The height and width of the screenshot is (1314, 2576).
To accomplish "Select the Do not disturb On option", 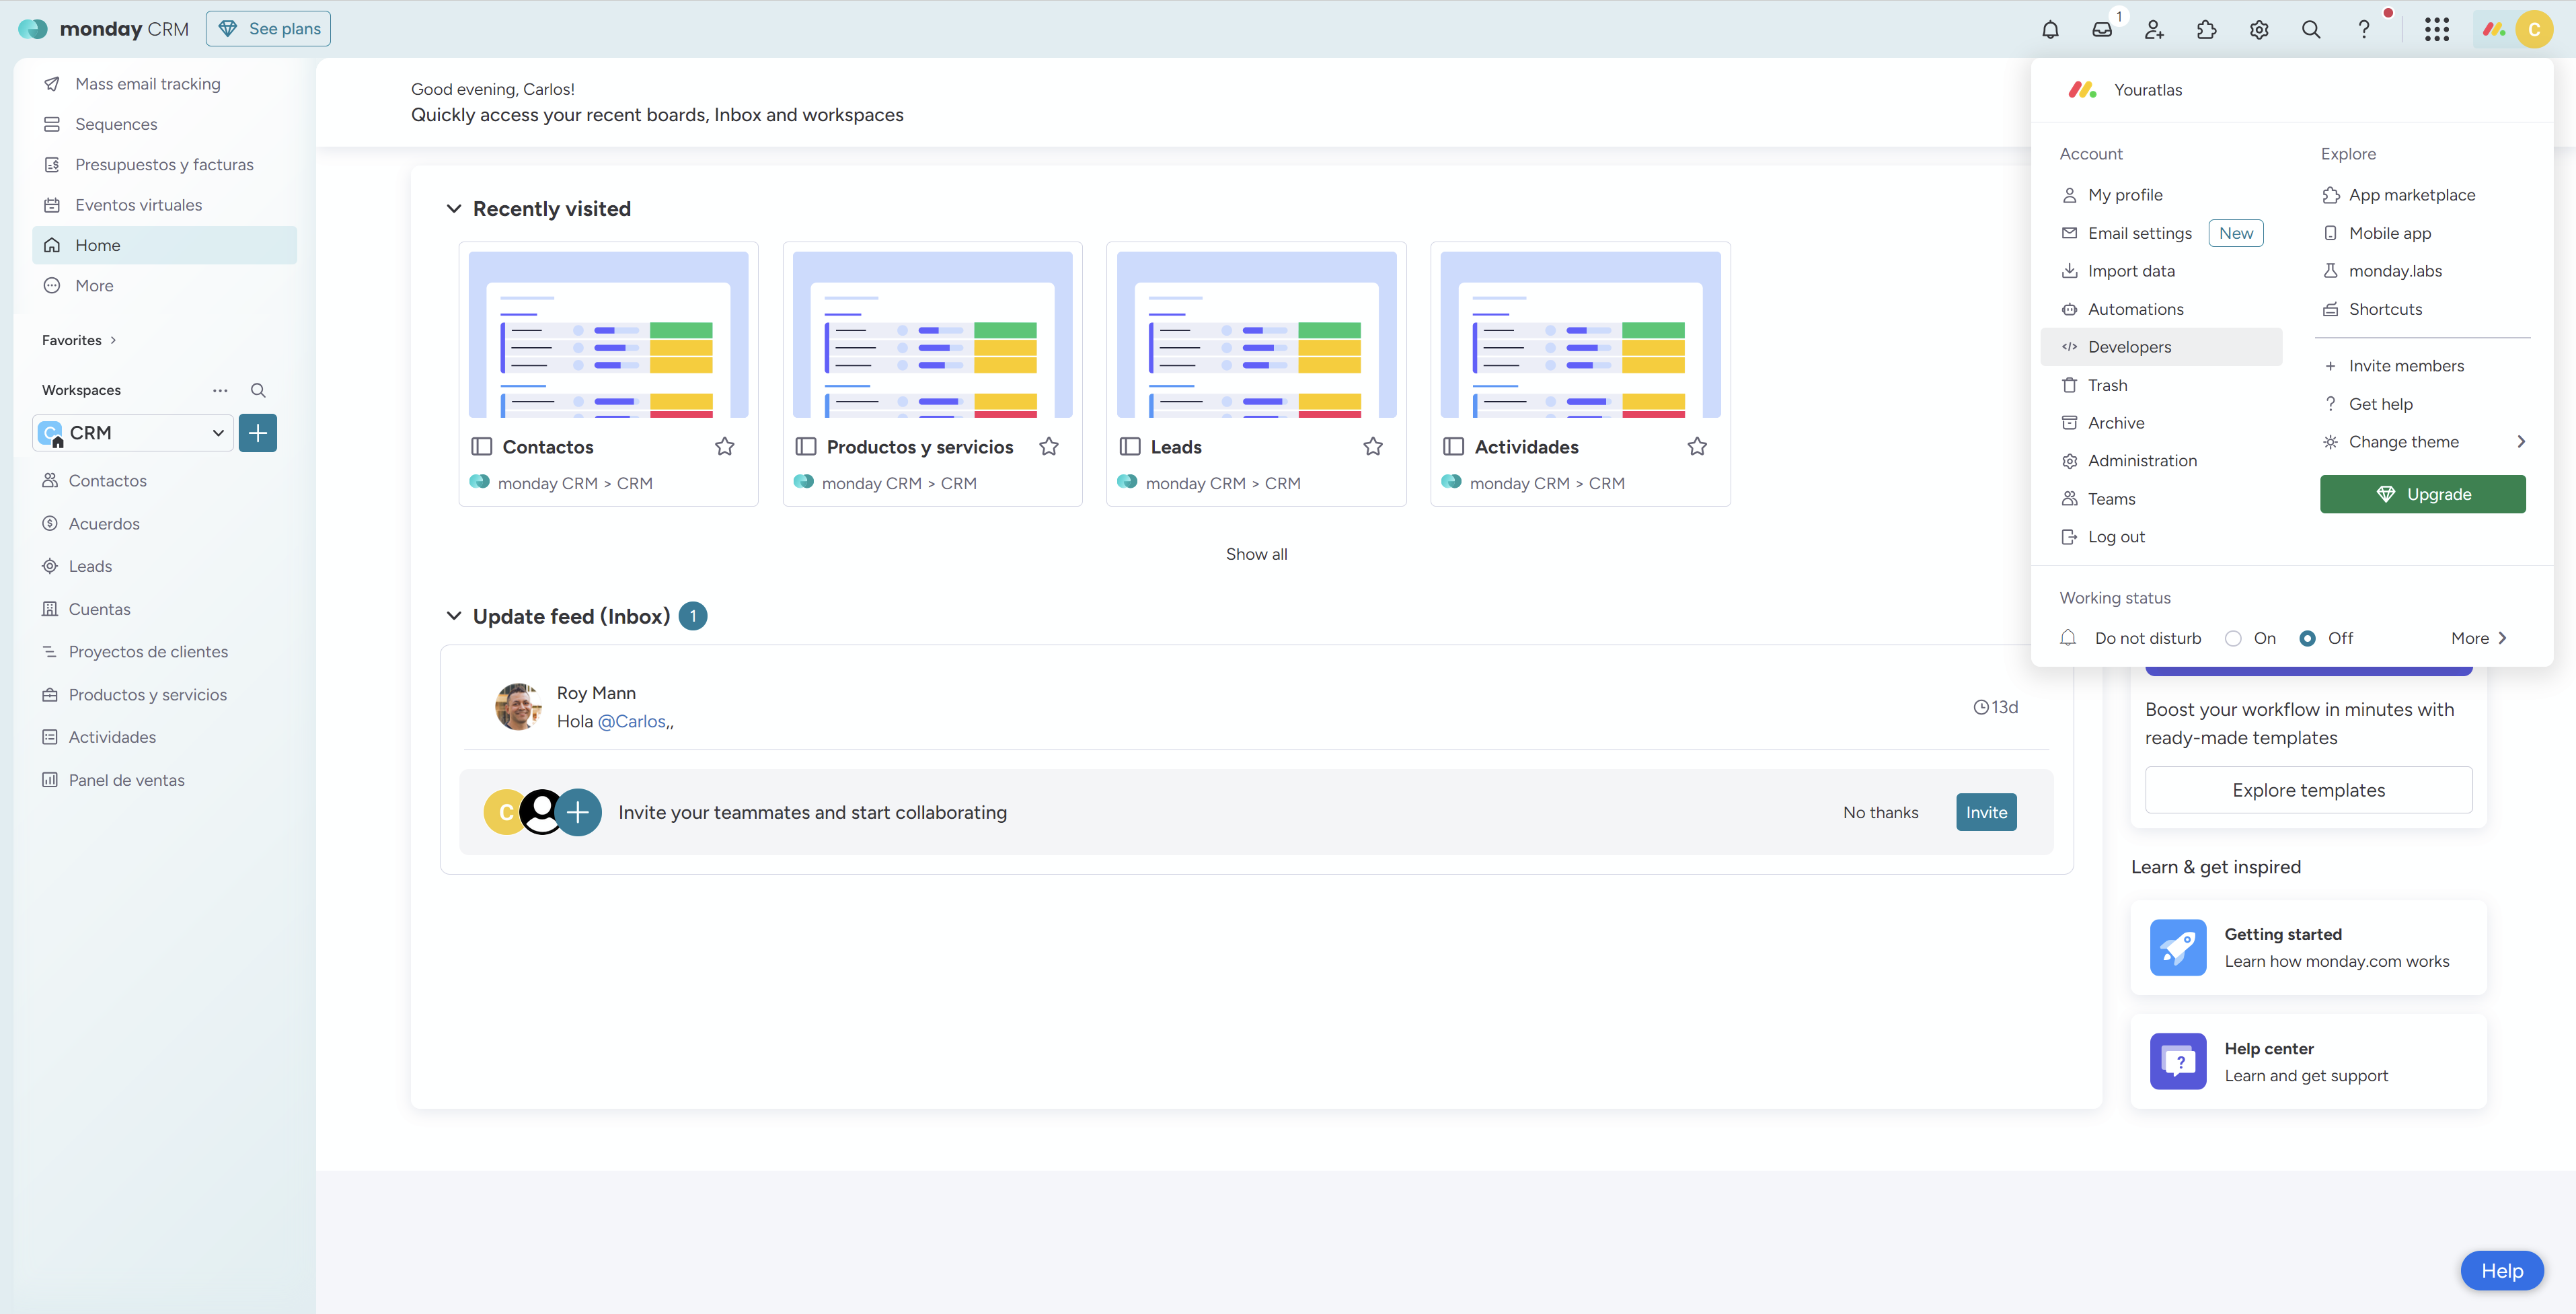I will click(2233, 638).
